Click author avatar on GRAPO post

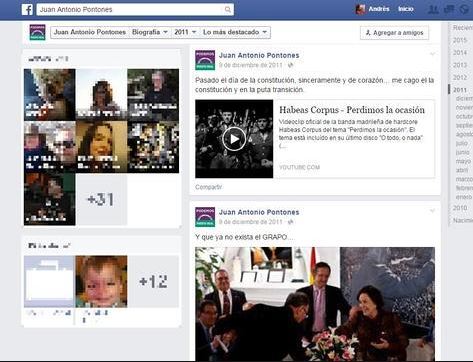point(205,217)
